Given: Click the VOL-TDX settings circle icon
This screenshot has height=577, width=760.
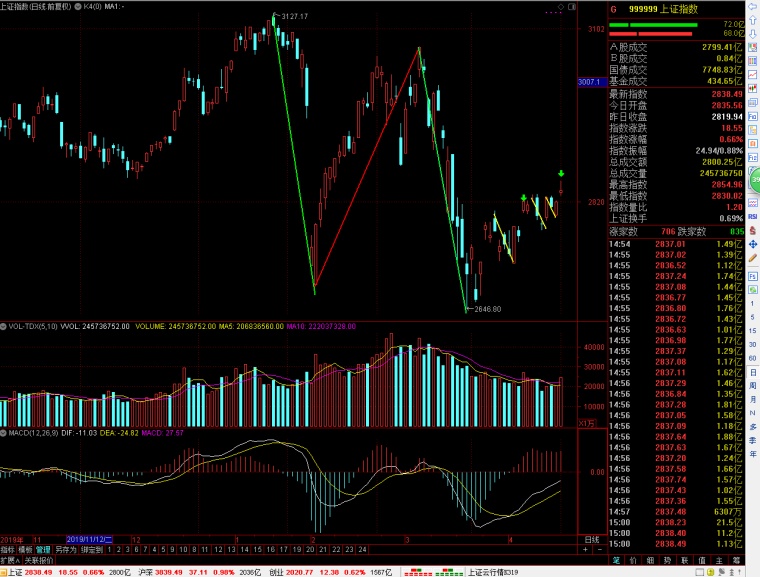Looking at the screenshot, I should click(3, 326).
